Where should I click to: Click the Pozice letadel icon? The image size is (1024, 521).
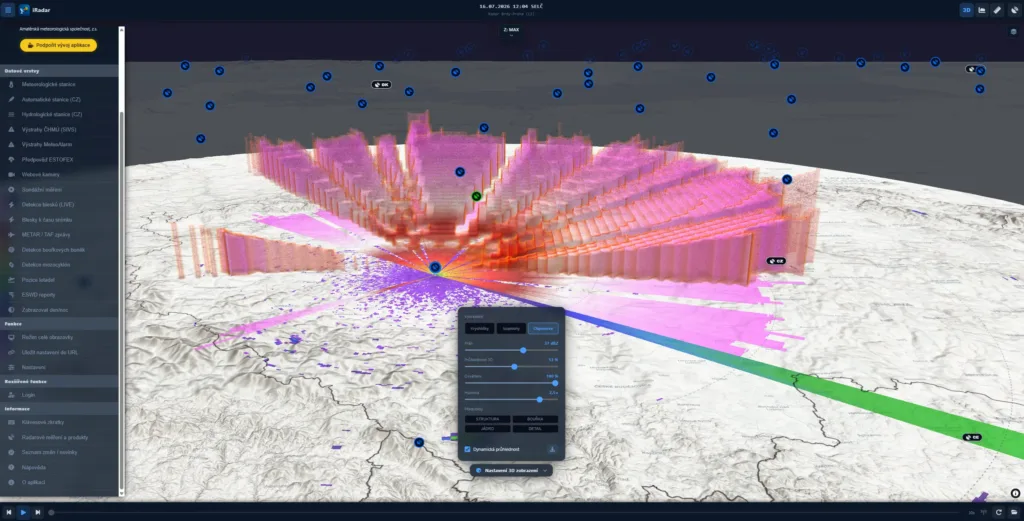tap(11, 279)
